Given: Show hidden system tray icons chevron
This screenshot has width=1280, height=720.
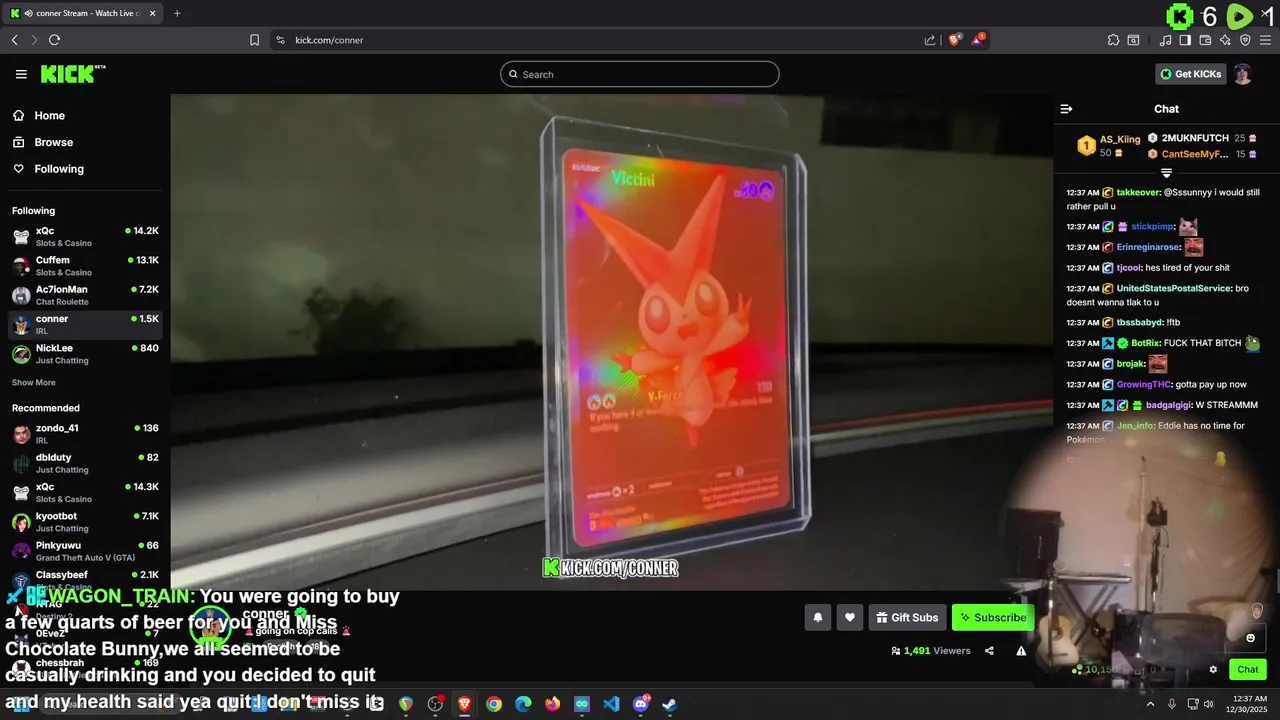Looking at the screenshot, I should click(1150, 704).
